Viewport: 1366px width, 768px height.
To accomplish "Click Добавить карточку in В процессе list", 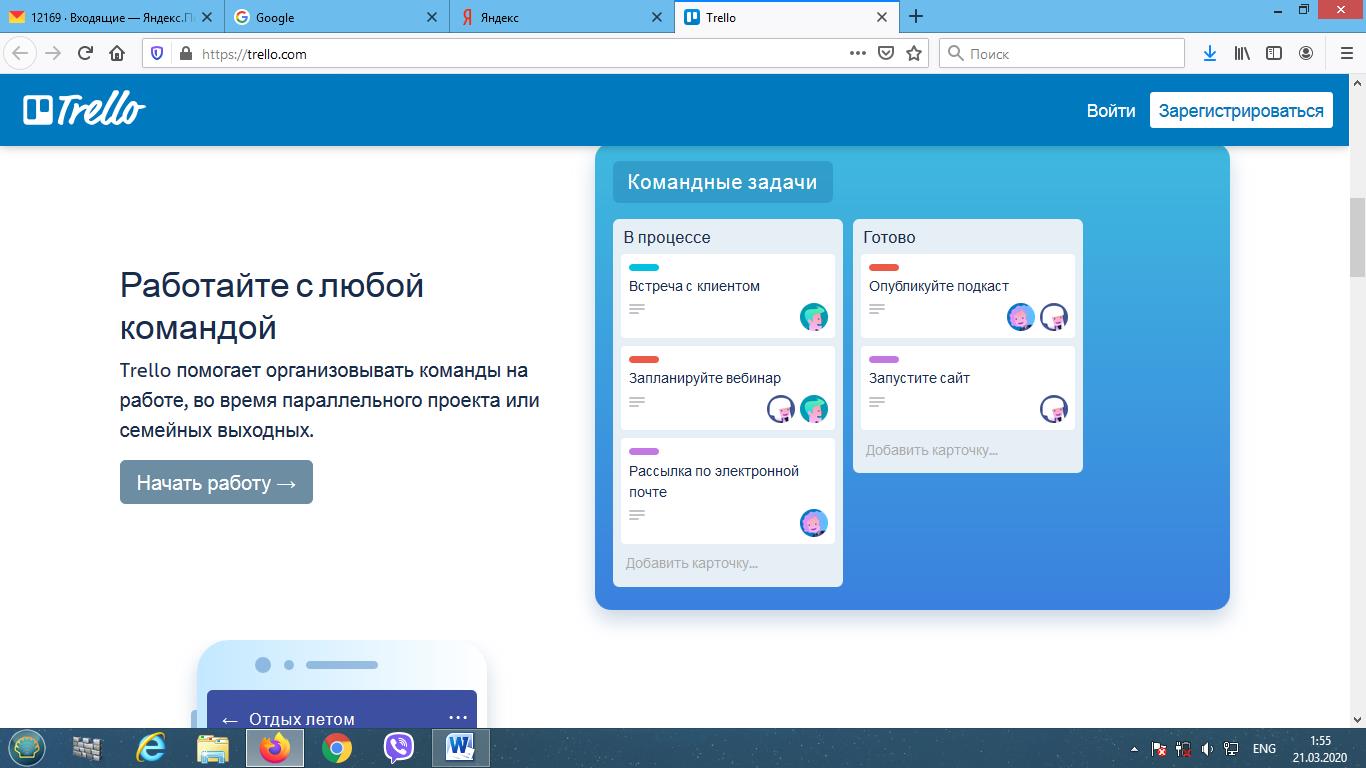I will pyautogui.click(x=692, y=563).
